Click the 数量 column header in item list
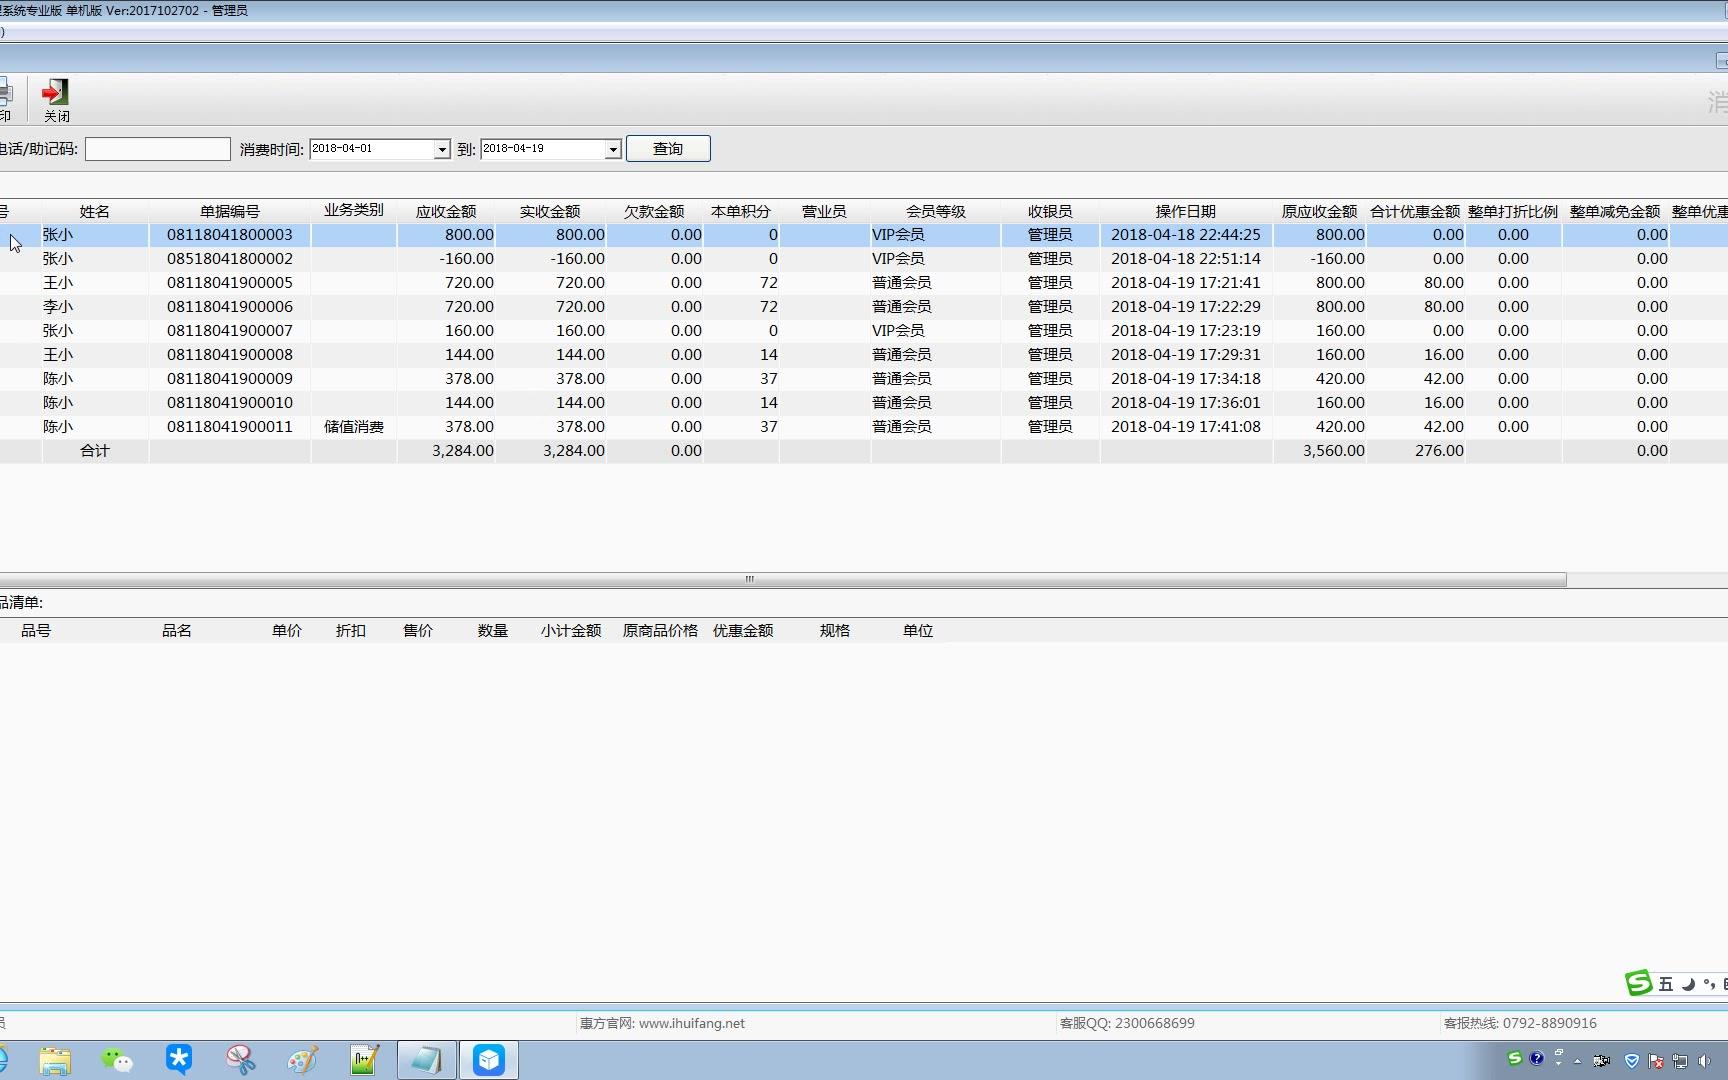Screen dimensions: 1728x1080 [493, 631]
